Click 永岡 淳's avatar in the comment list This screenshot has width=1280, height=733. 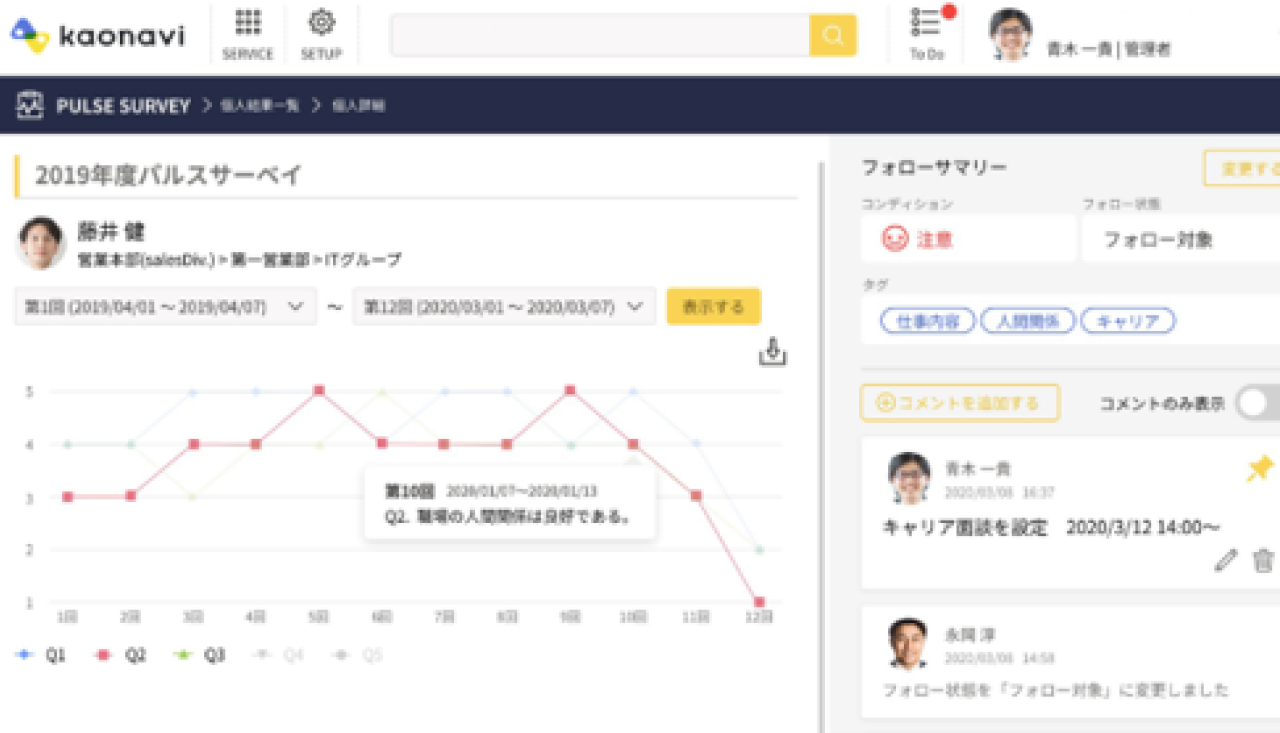(908, 643)
